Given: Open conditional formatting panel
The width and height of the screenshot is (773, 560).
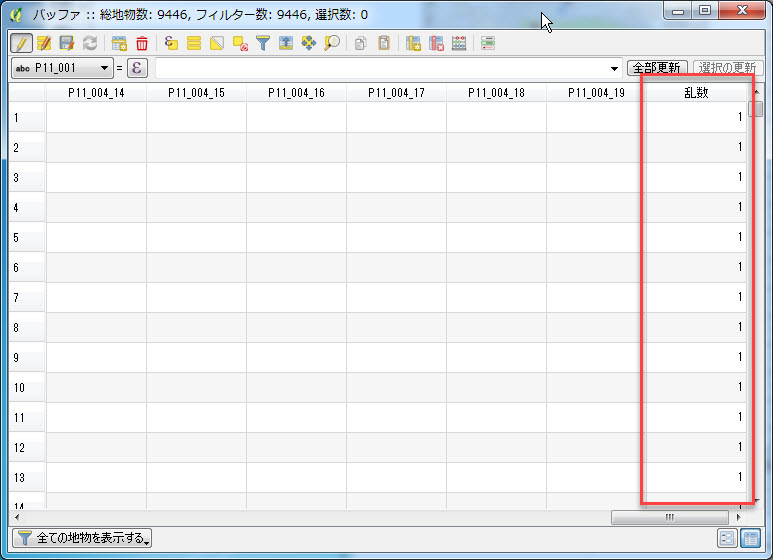Looking at the screenshot, I should click(x=488, y=43).
